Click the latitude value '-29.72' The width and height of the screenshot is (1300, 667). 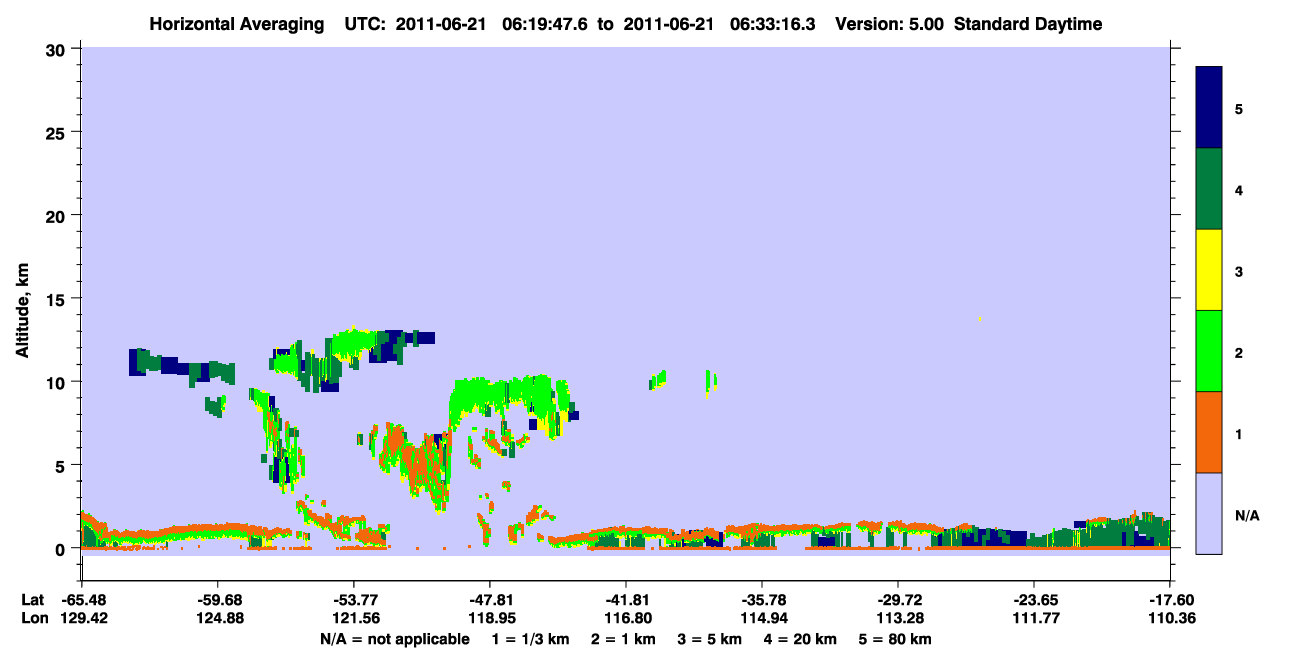tap(898, 600)
